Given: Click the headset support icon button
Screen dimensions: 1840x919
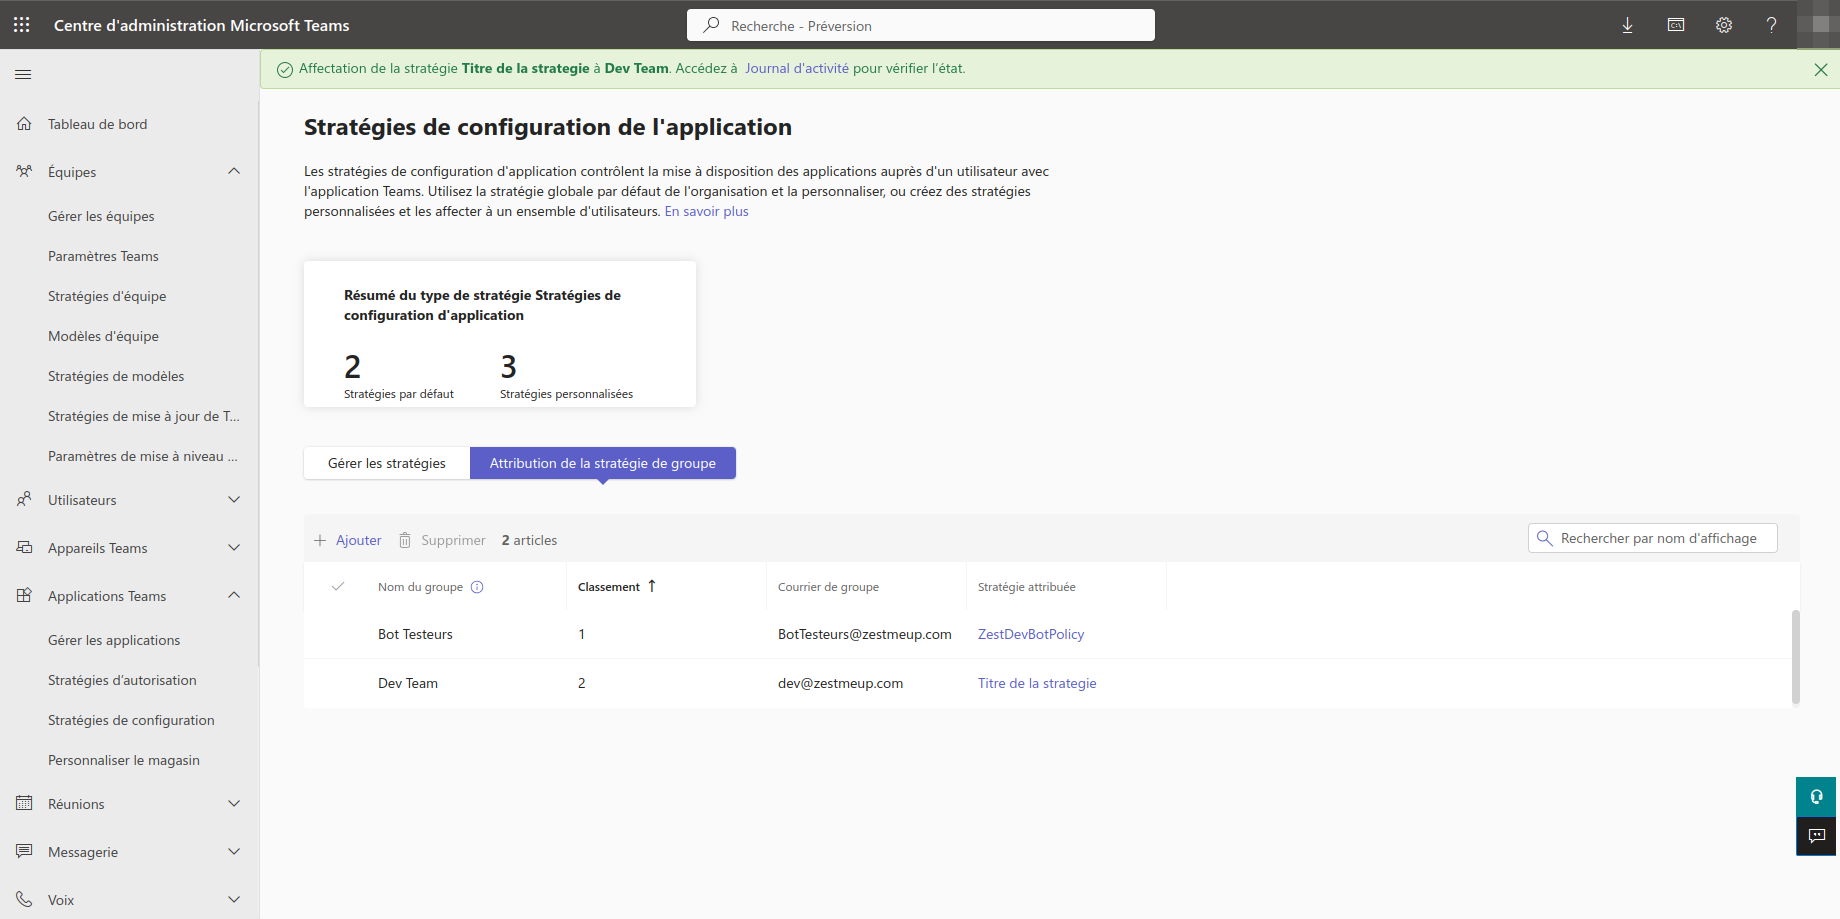Looking at the screenshot, I should click(1816, 797).
